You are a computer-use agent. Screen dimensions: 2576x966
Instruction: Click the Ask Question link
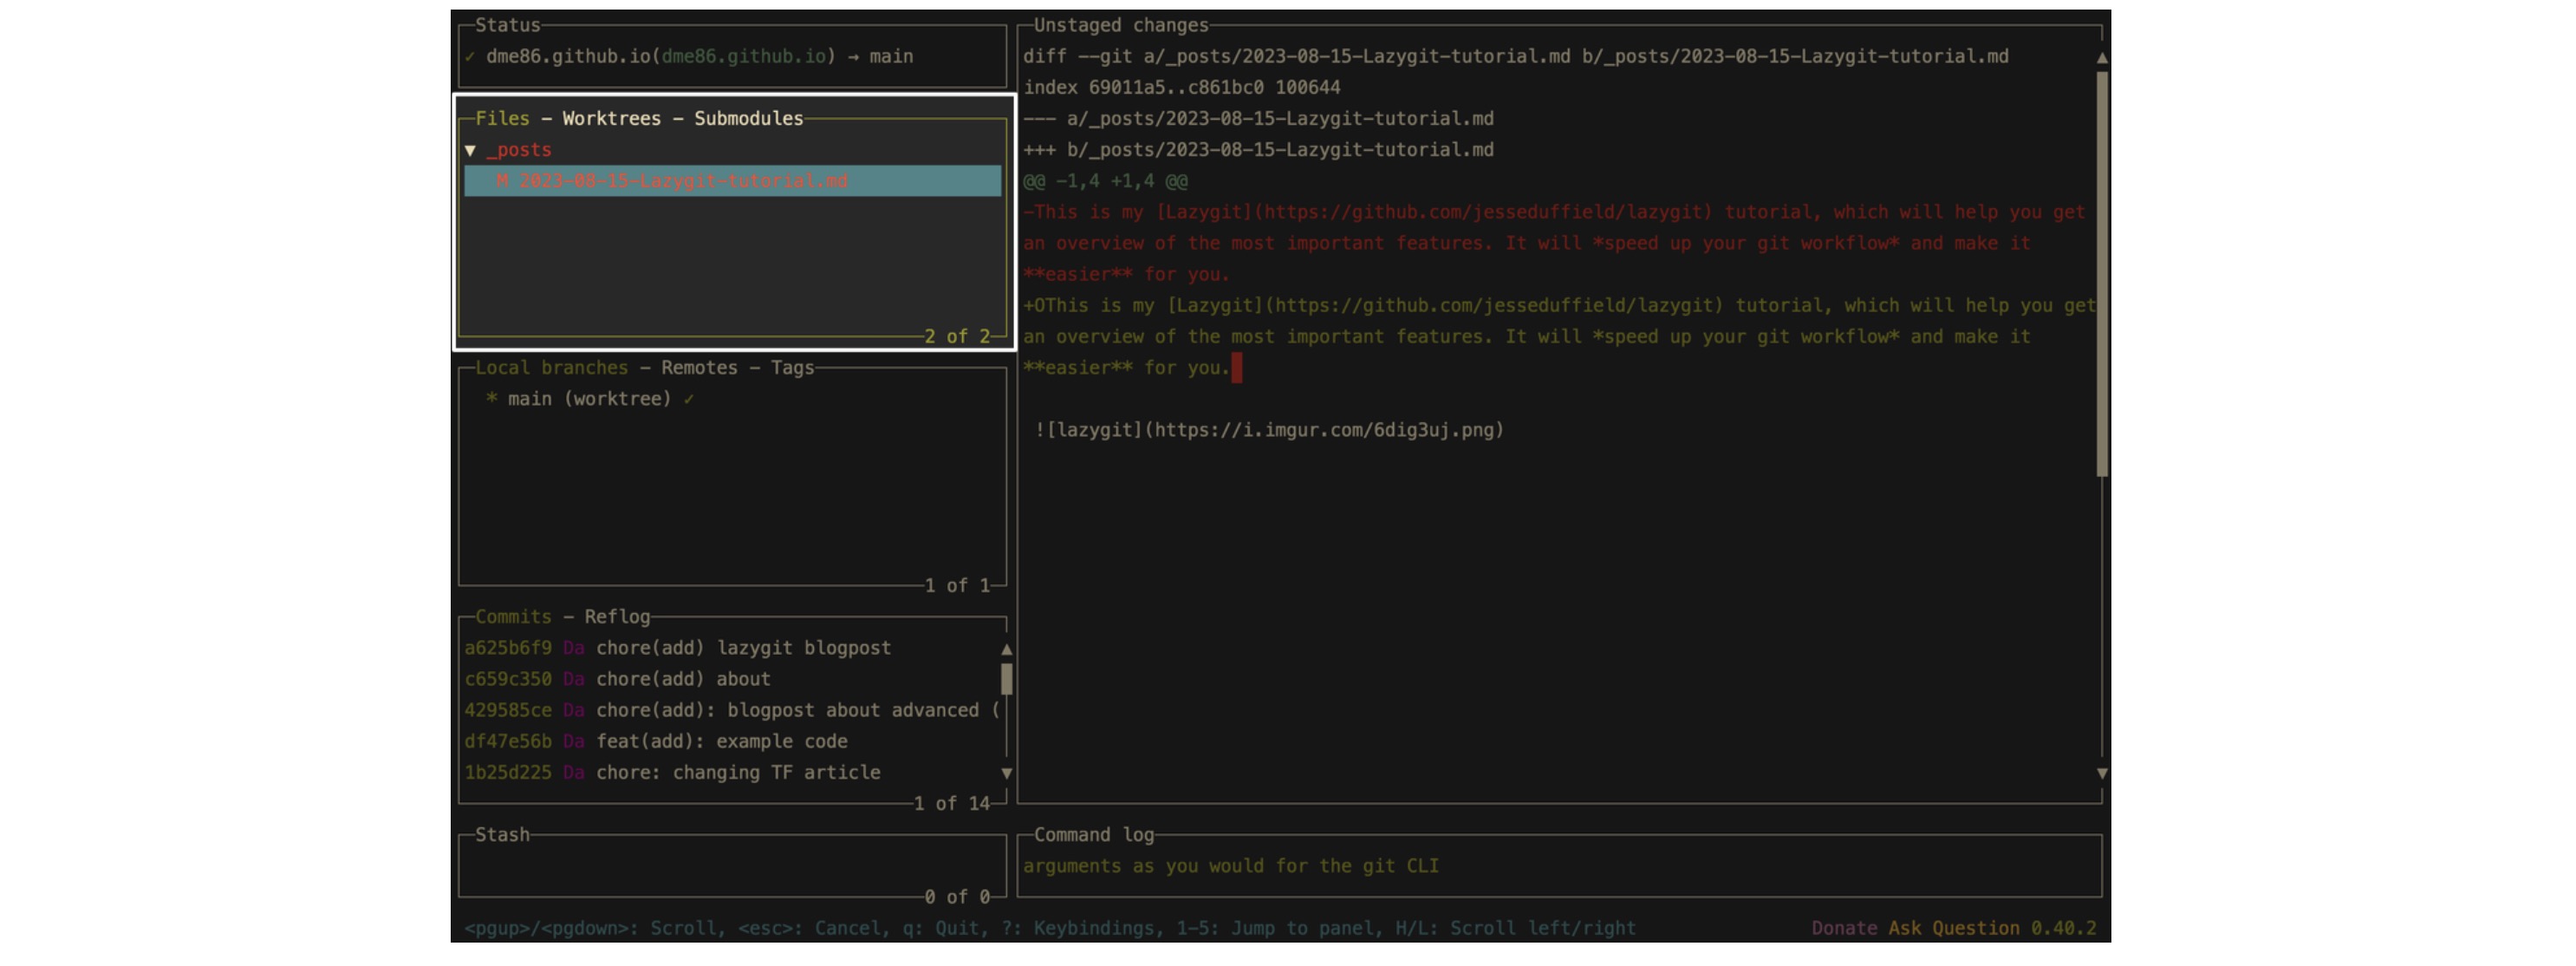tap(1953, 928)
